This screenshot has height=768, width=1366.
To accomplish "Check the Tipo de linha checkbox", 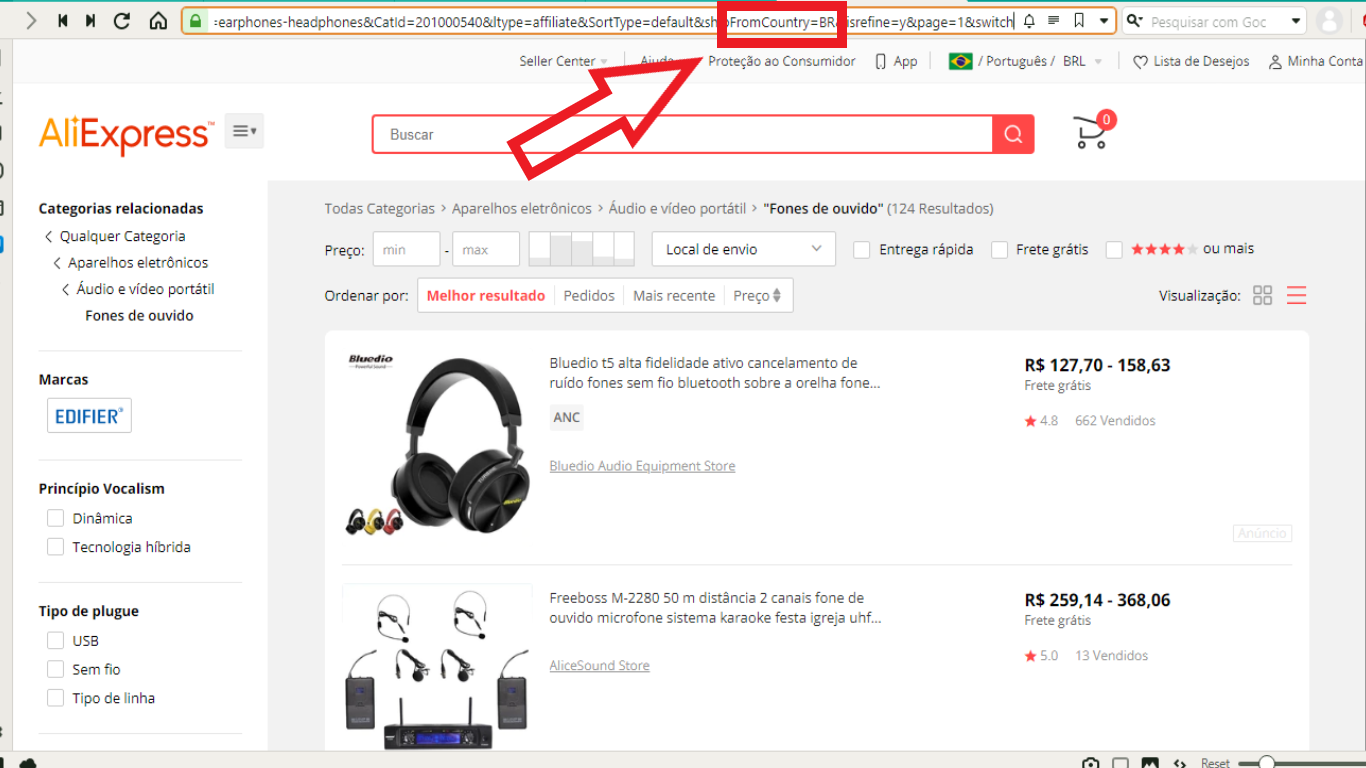I will pos(56,698).
